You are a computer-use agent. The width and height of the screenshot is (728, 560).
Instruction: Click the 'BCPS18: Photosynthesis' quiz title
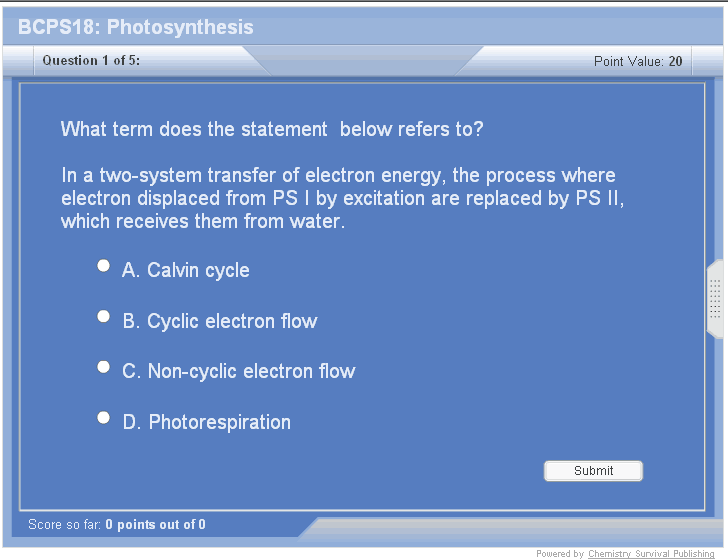coord(136,27)
